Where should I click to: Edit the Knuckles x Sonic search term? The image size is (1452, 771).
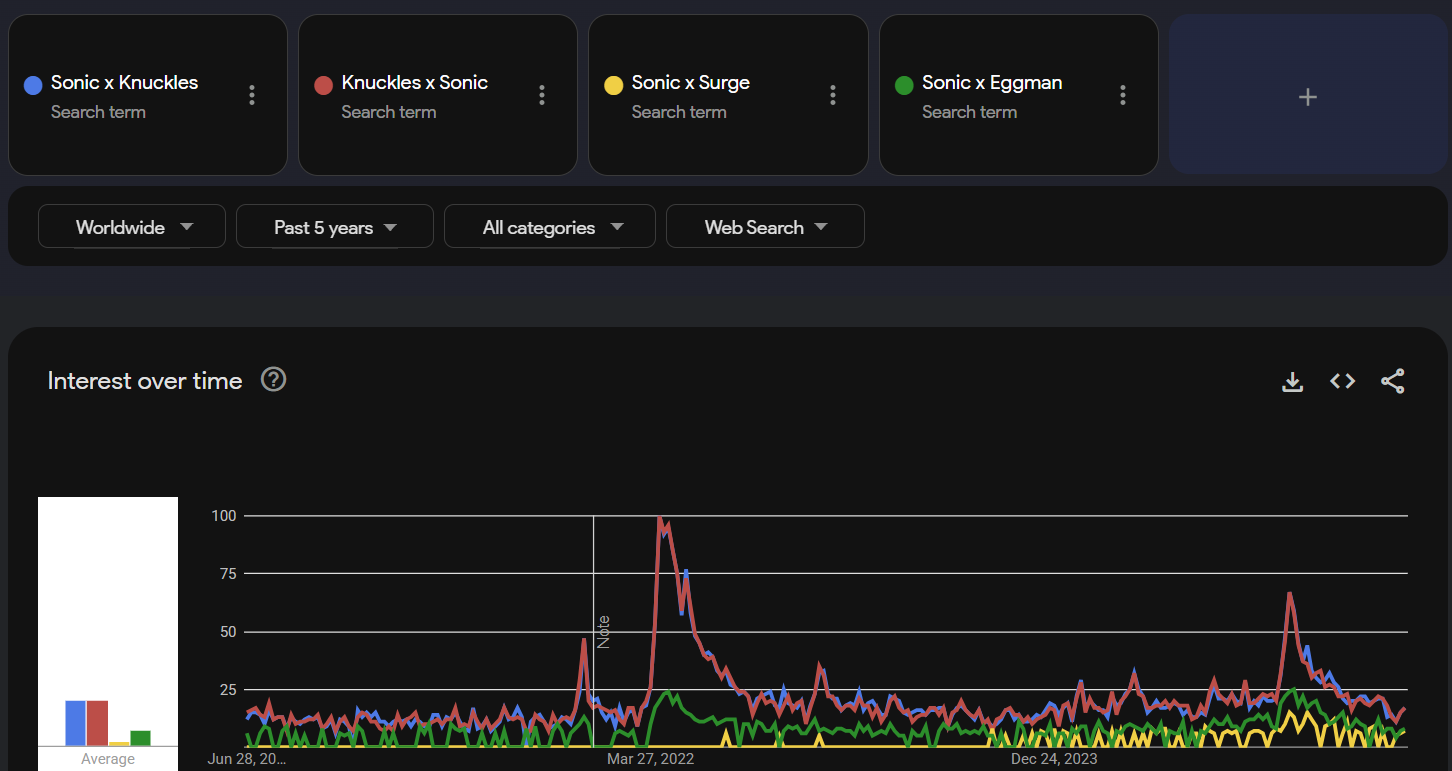click(x=415, y=83)
